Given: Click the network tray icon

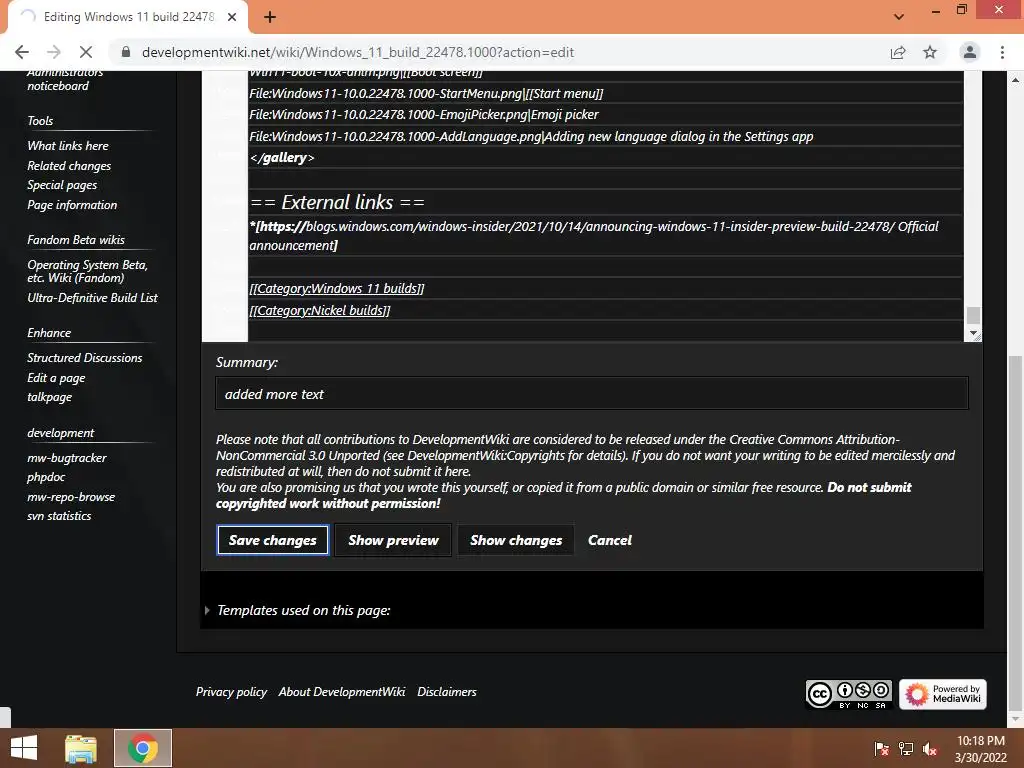Looking at the screenshot, I should (x=906, y=749).
